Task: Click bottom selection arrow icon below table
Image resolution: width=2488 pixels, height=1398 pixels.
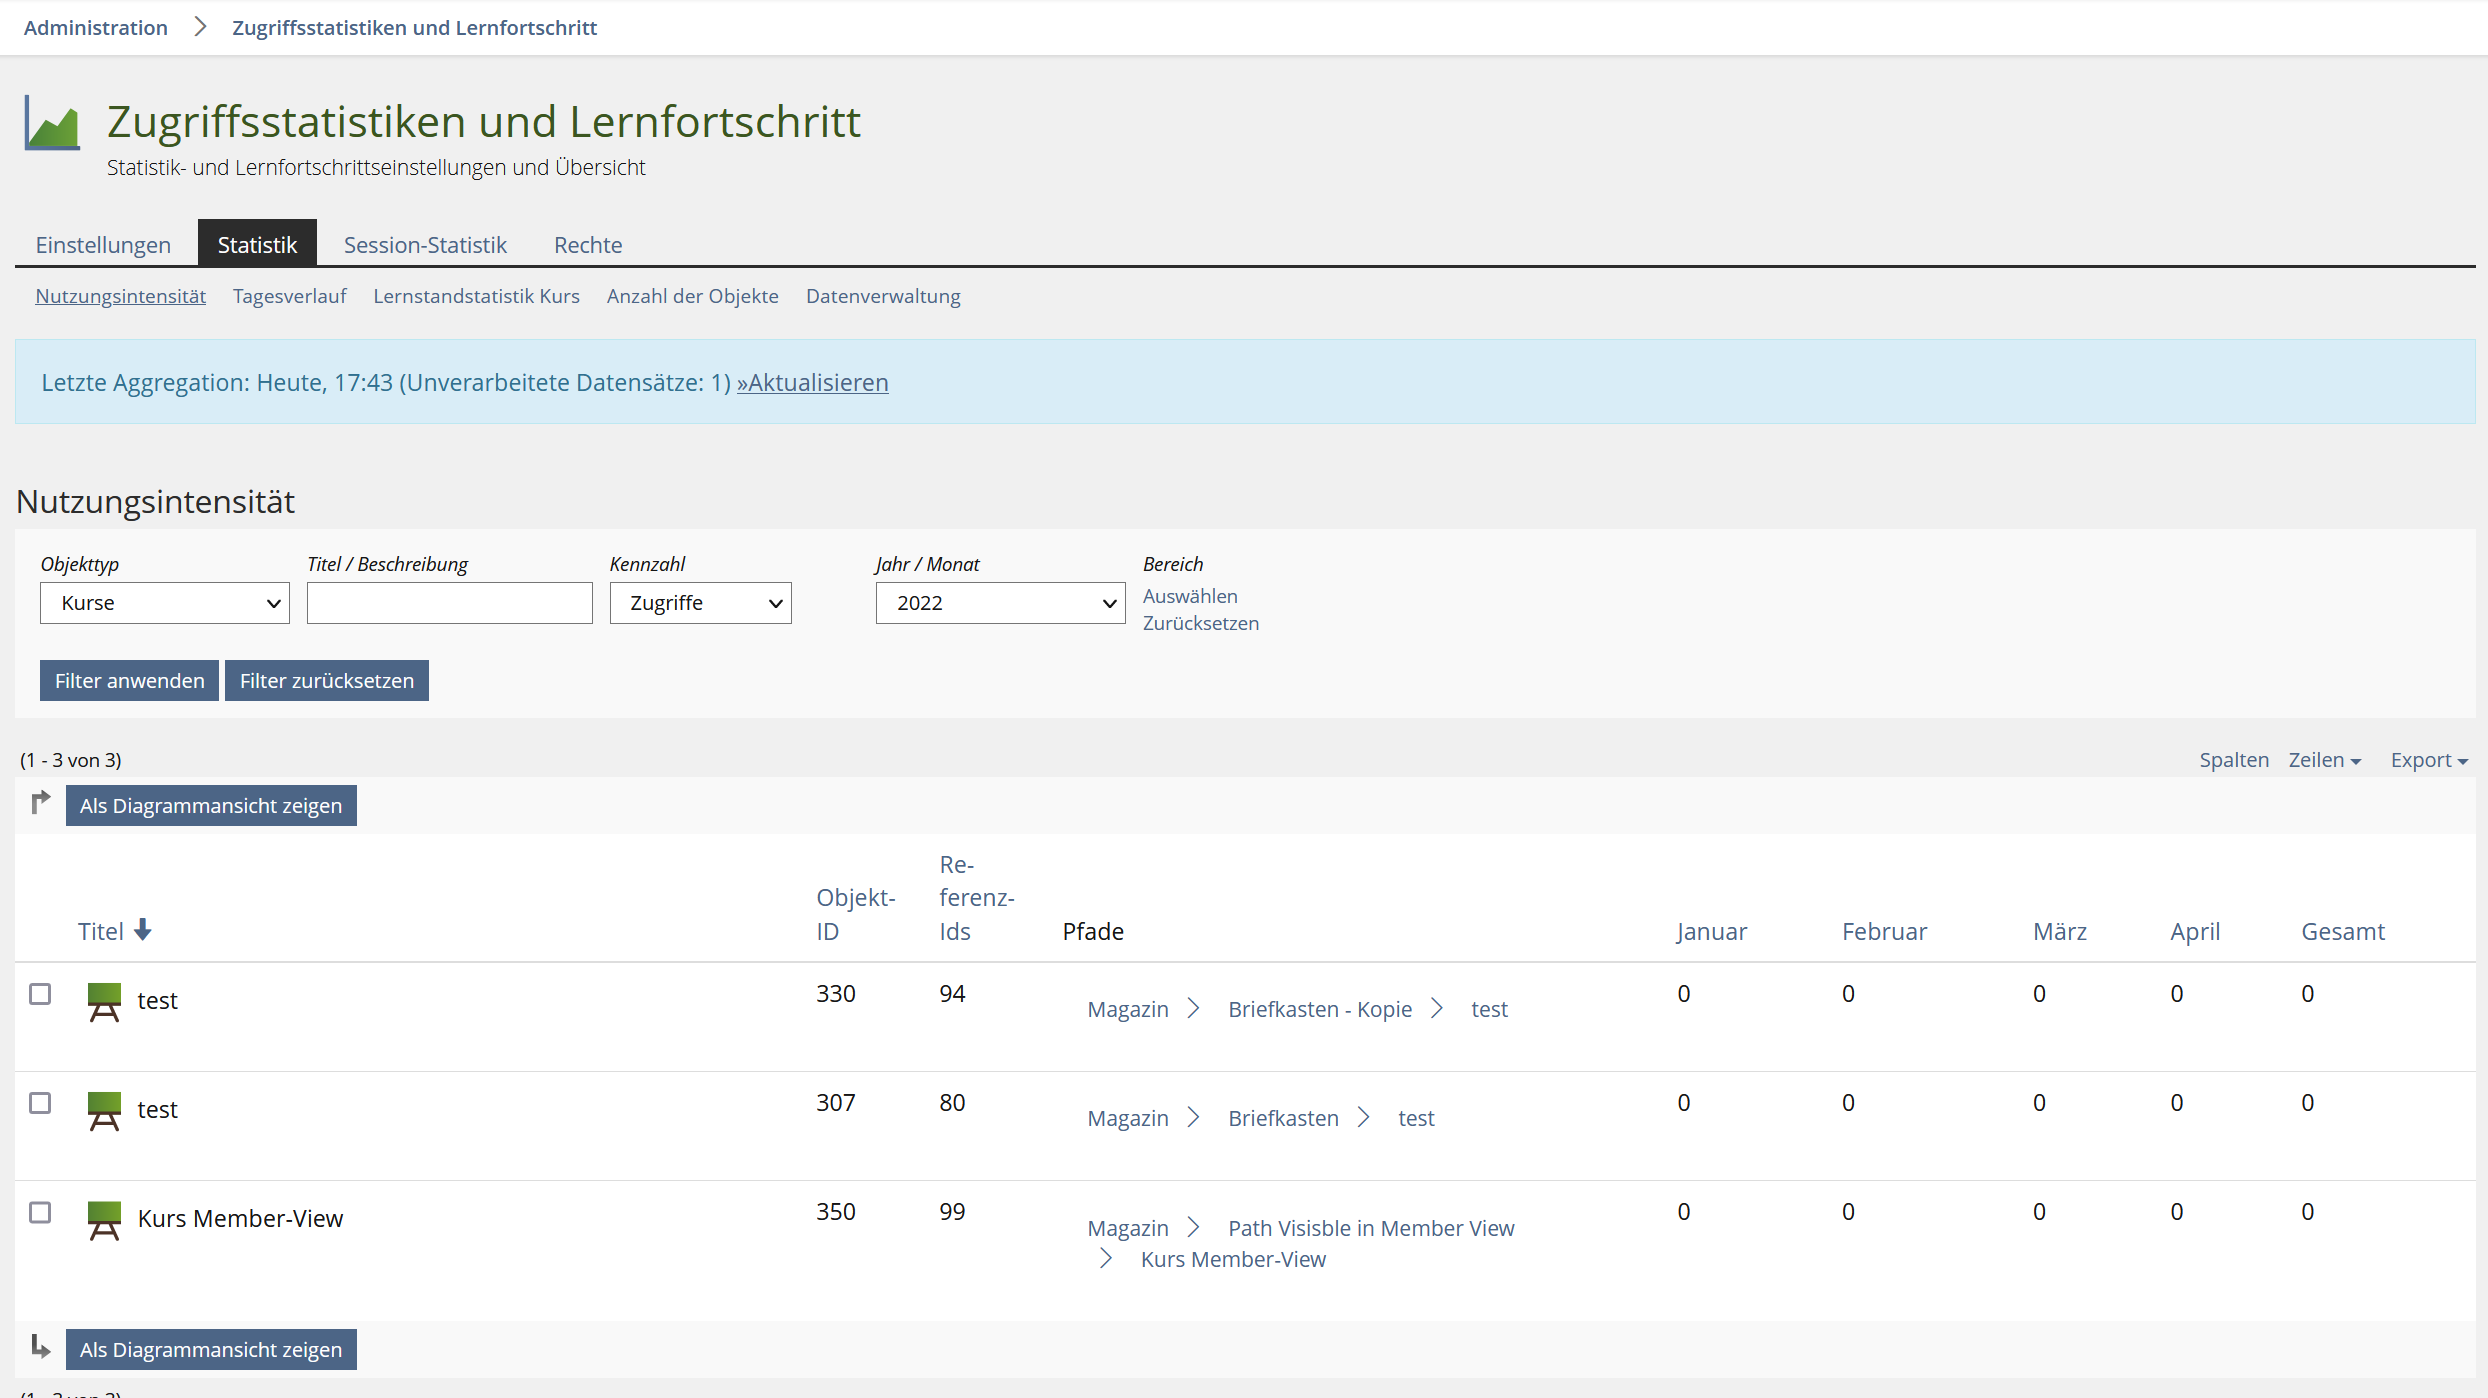Action: (x=40, y=1346)
